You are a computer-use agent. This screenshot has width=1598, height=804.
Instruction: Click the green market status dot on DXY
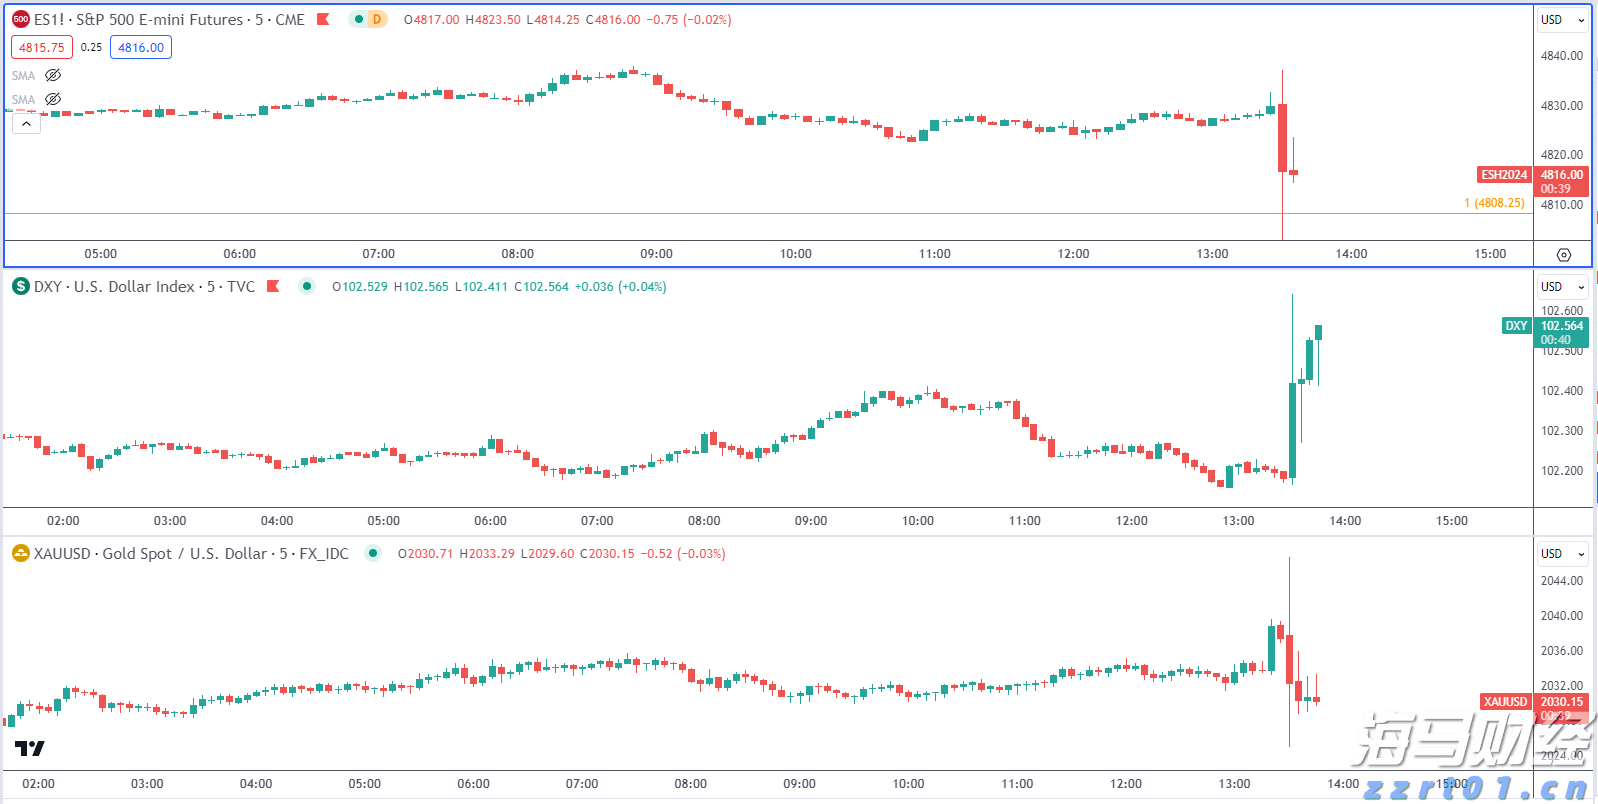(307, 286)
